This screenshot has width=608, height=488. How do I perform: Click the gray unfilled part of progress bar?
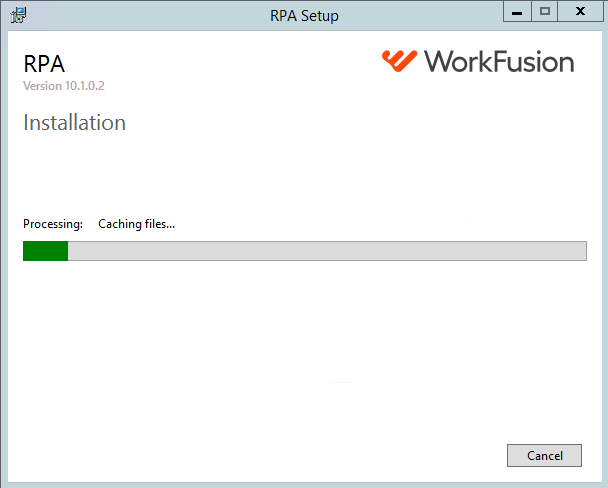327,251
